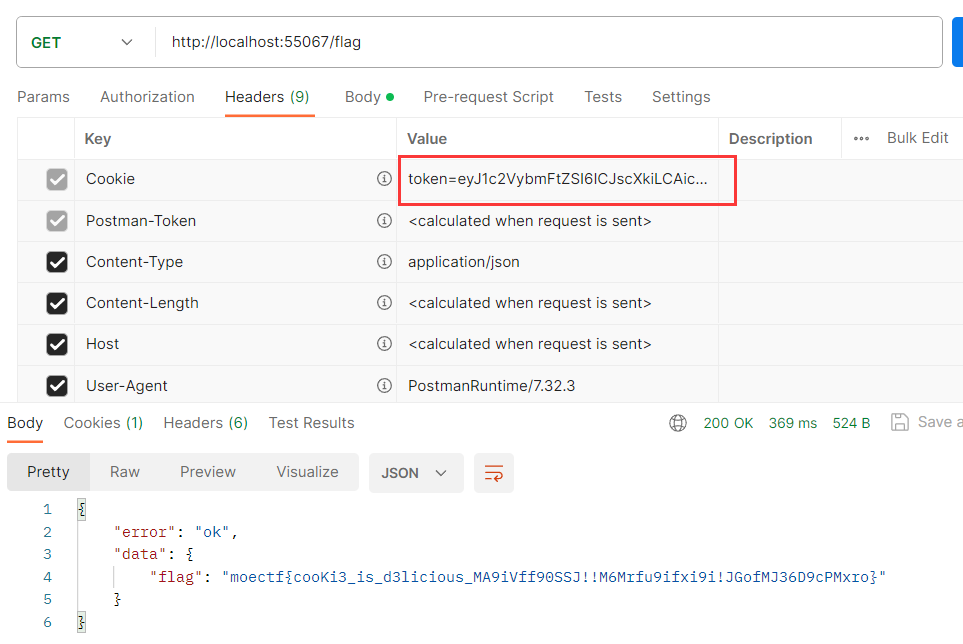Click the info icon beside the Cookie header

click(x=384, y=179)
